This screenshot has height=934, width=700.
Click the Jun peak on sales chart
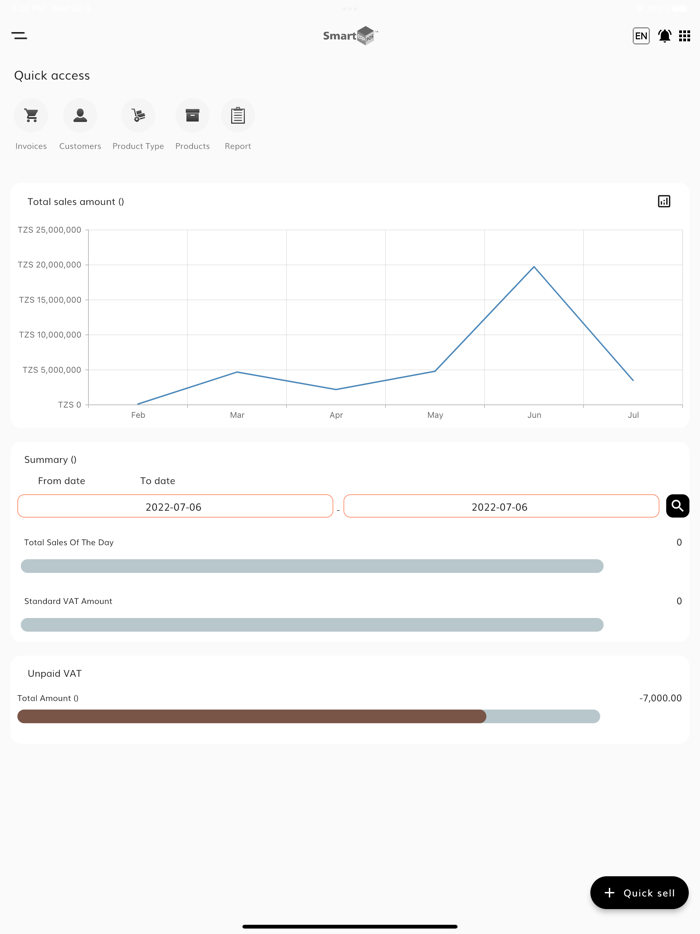tap(534, 267)
